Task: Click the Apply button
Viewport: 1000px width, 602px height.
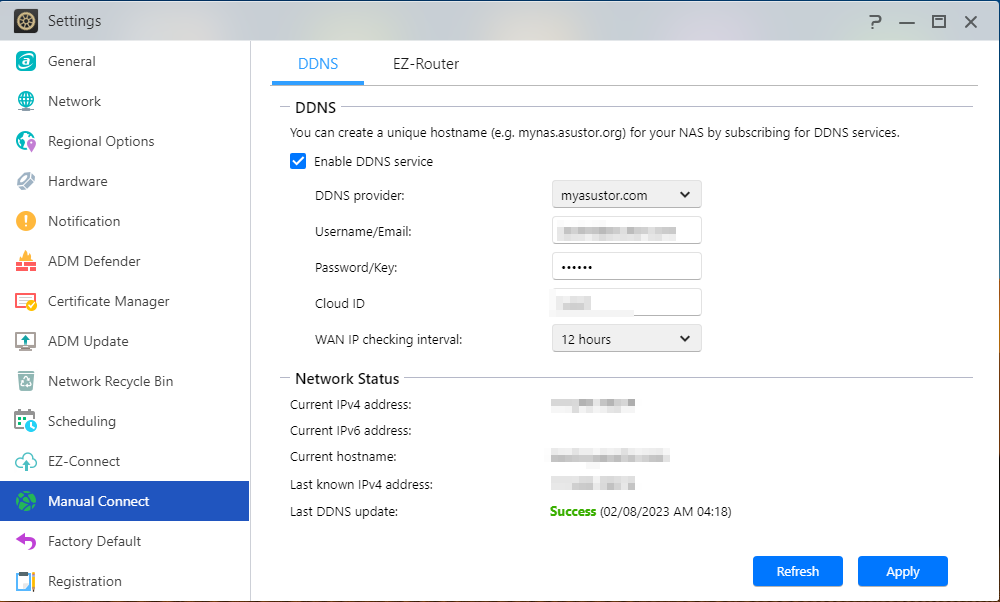Action: click(902, 571)
